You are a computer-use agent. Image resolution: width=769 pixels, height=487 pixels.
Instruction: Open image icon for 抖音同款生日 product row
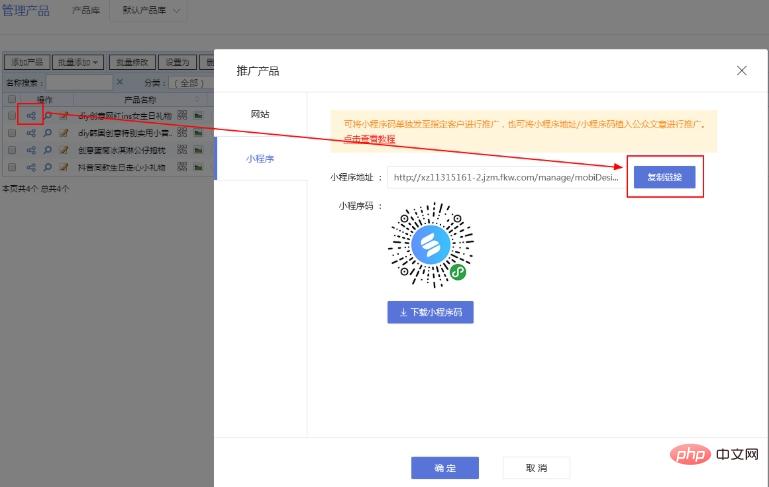pyautogui.click(x=198, y=167)
